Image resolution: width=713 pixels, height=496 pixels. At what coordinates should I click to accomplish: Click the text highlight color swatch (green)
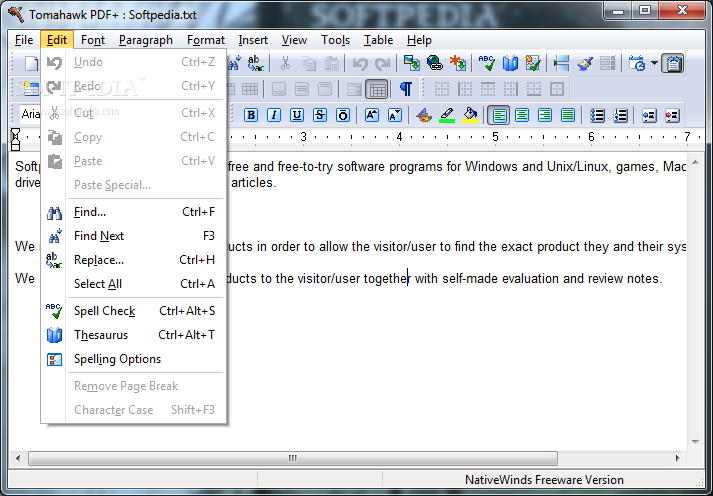pos(447,115)
